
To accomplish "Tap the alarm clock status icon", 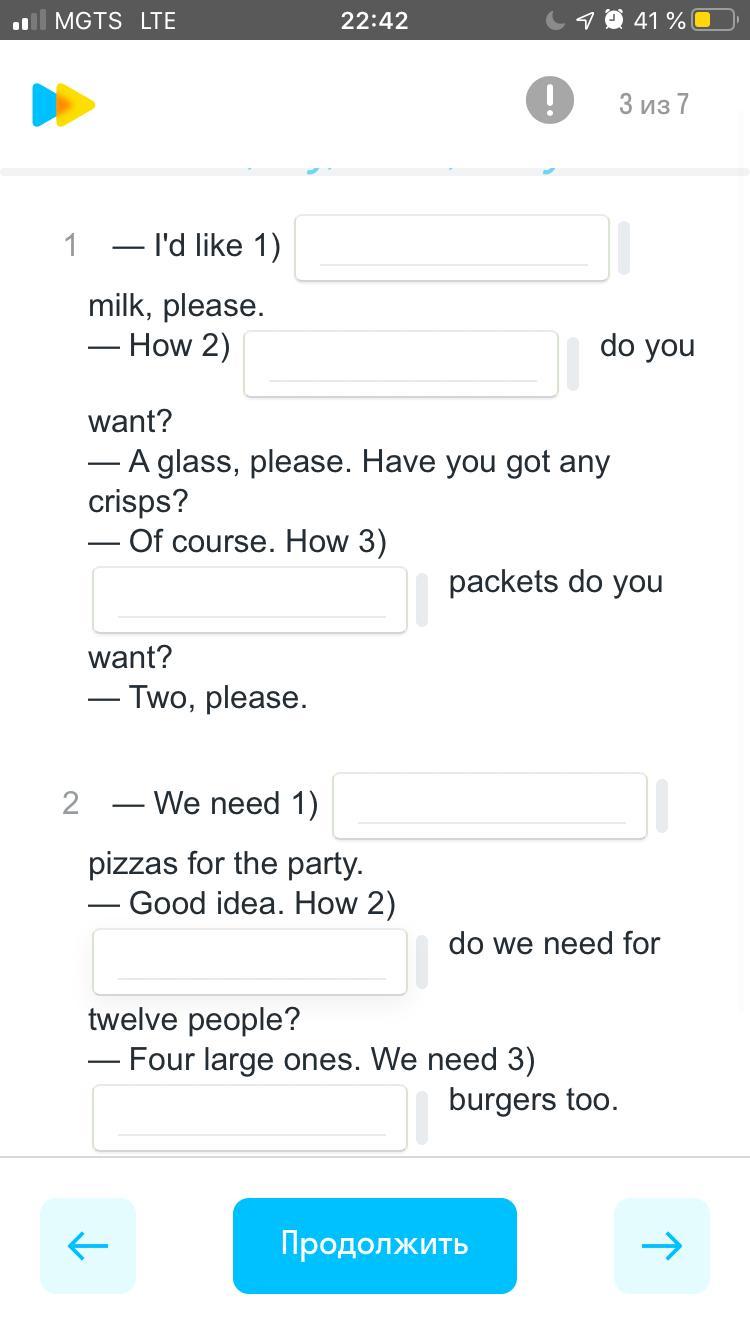I will (x=614, y=20).
